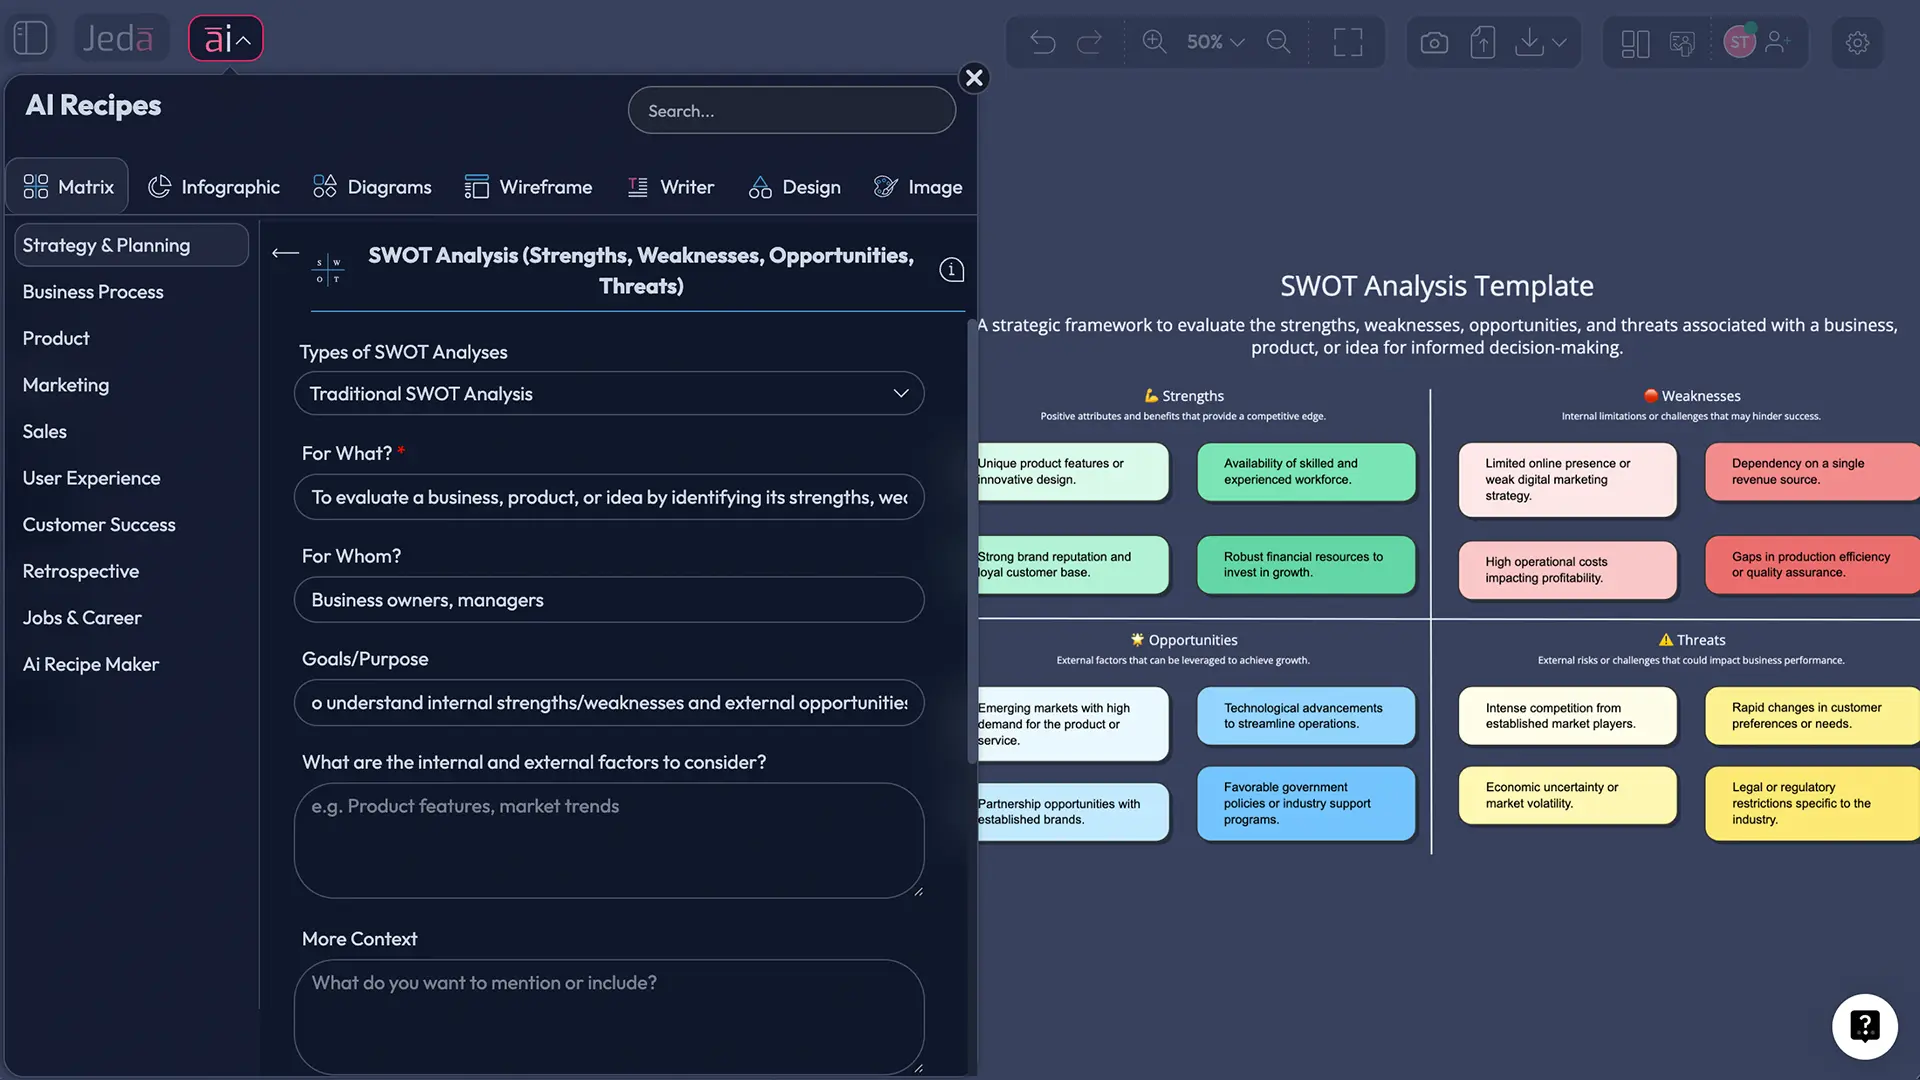Redo the last action
Image resolution: width=1920 pixels, height=1080 pixels.
point(1091,42)
